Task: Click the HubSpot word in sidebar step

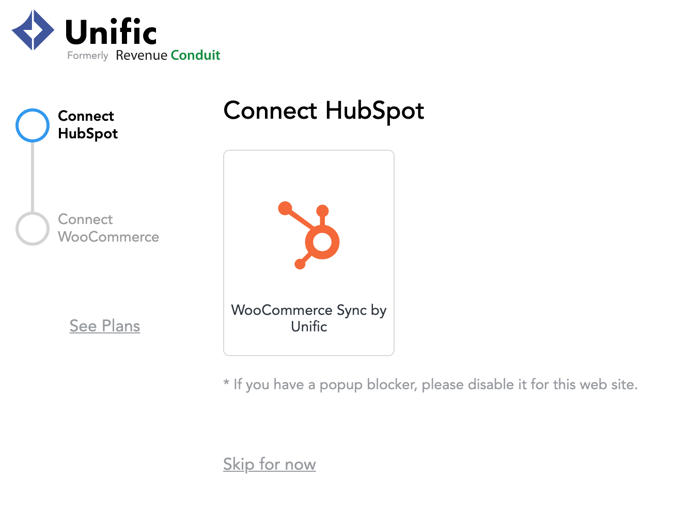Action: click(x=88, y=134)
